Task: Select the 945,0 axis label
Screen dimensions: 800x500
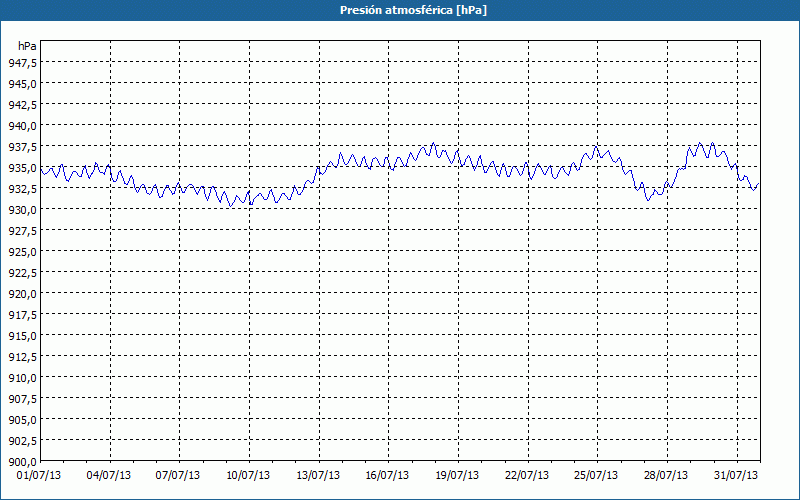Action: (22, 83)
